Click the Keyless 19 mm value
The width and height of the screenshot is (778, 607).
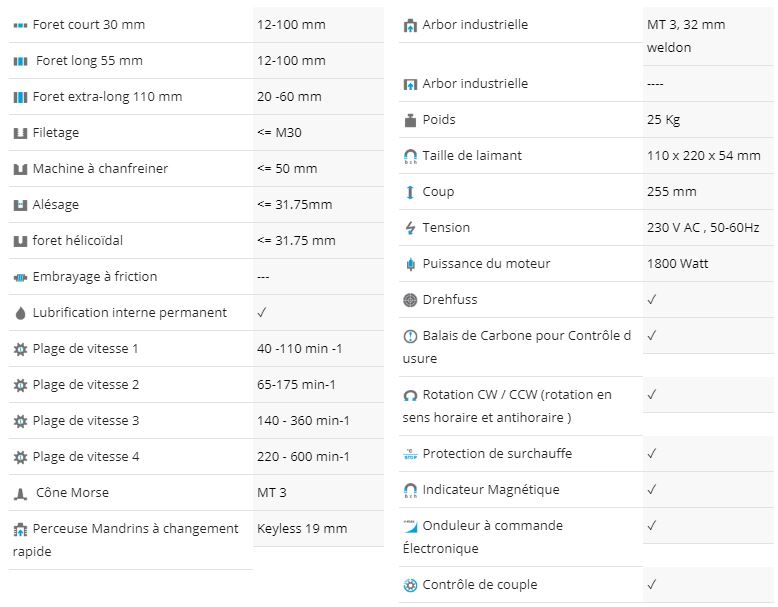point(302,529)
